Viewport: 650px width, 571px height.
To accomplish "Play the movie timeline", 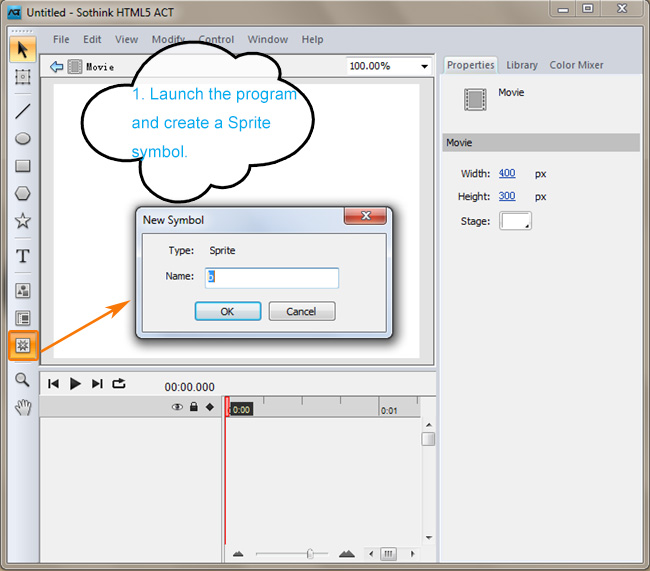I will click(x=75, y=384).
